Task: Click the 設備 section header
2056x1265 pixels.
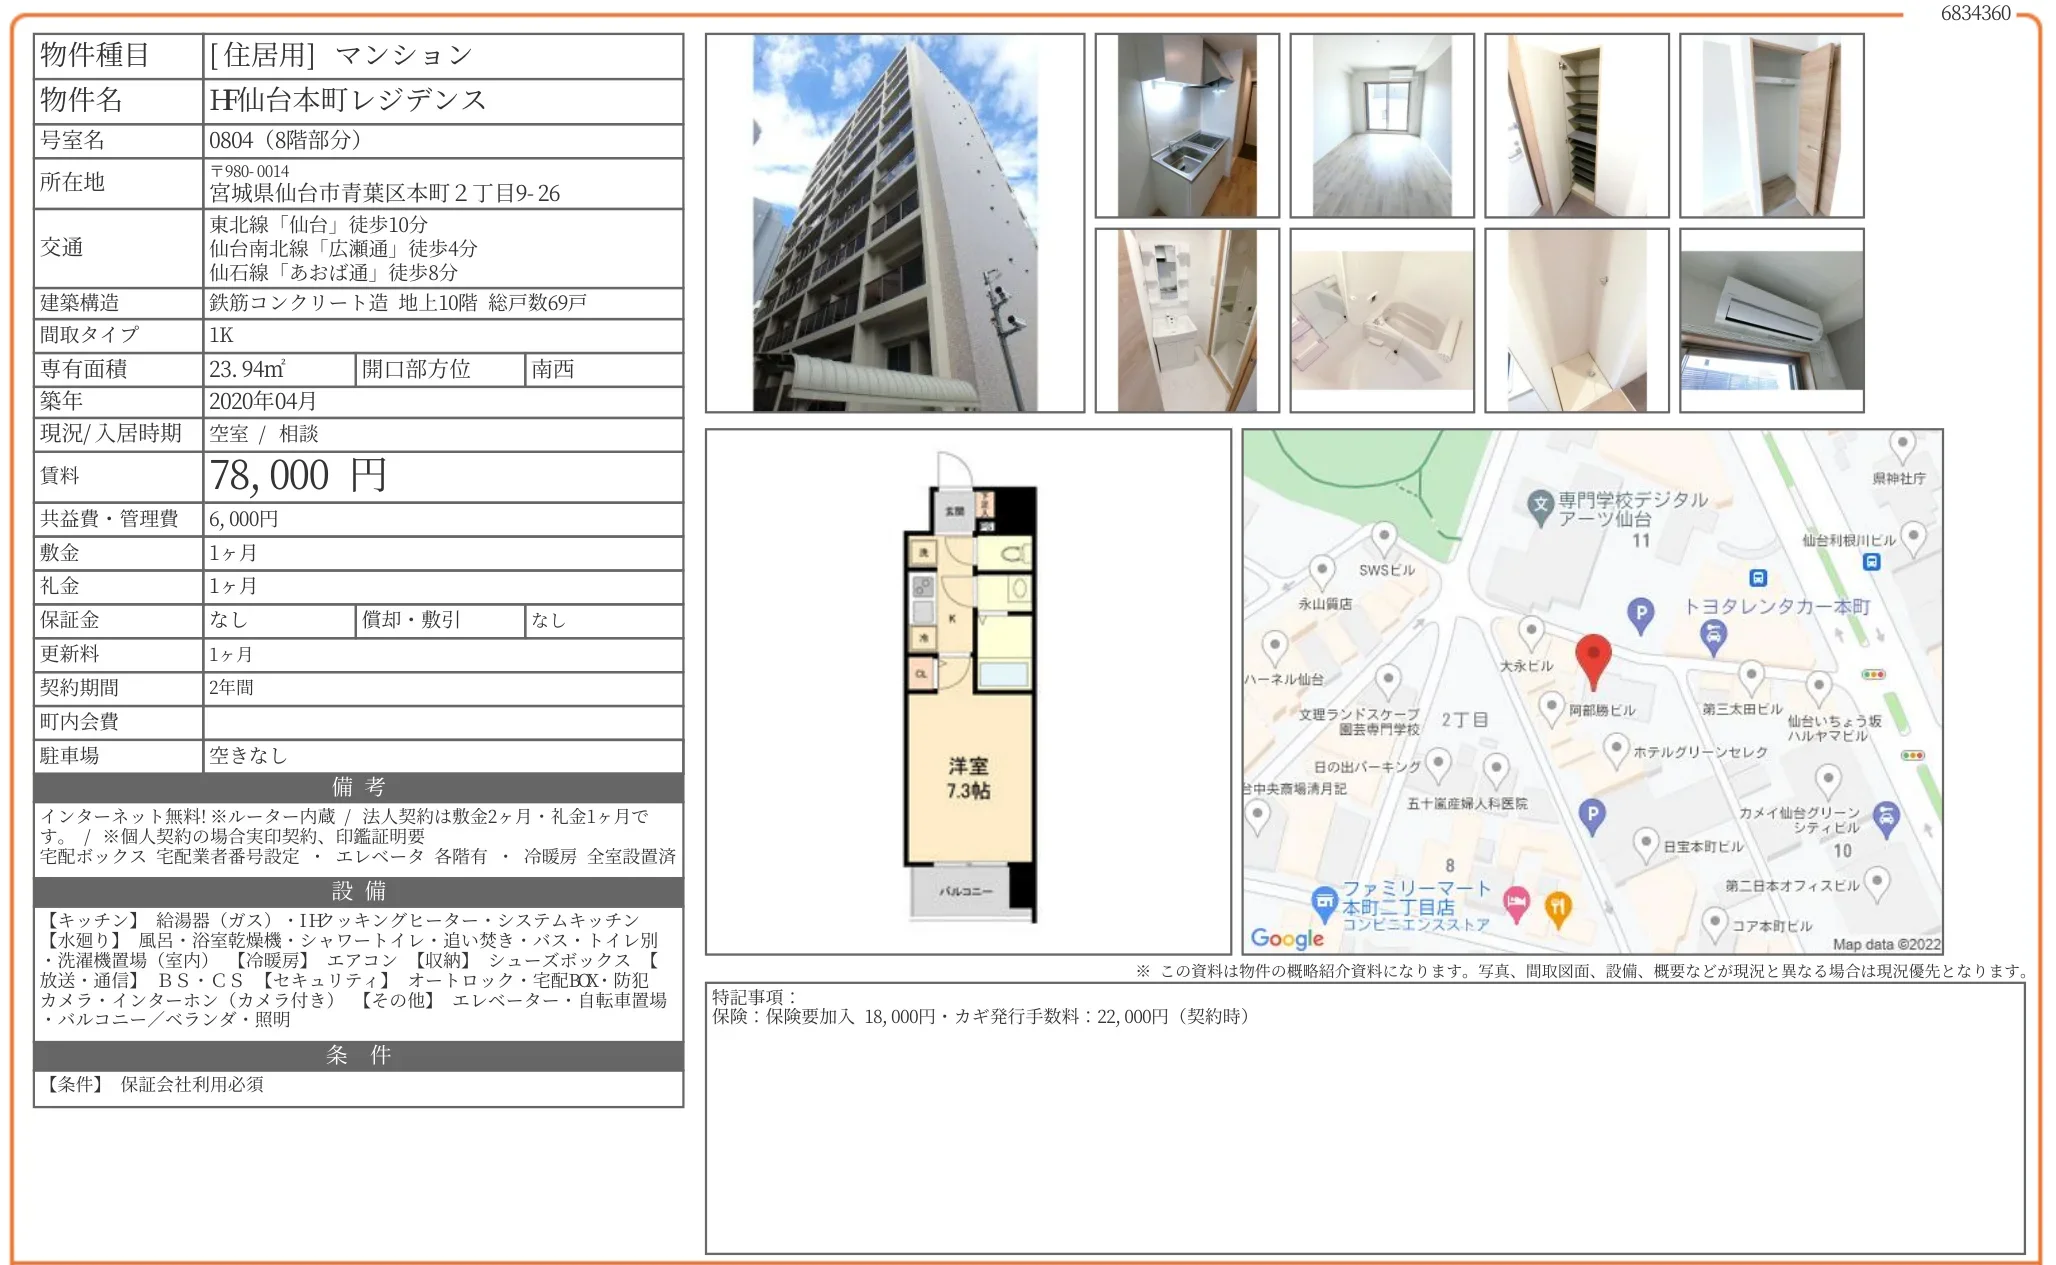Action: coord(359,892)
